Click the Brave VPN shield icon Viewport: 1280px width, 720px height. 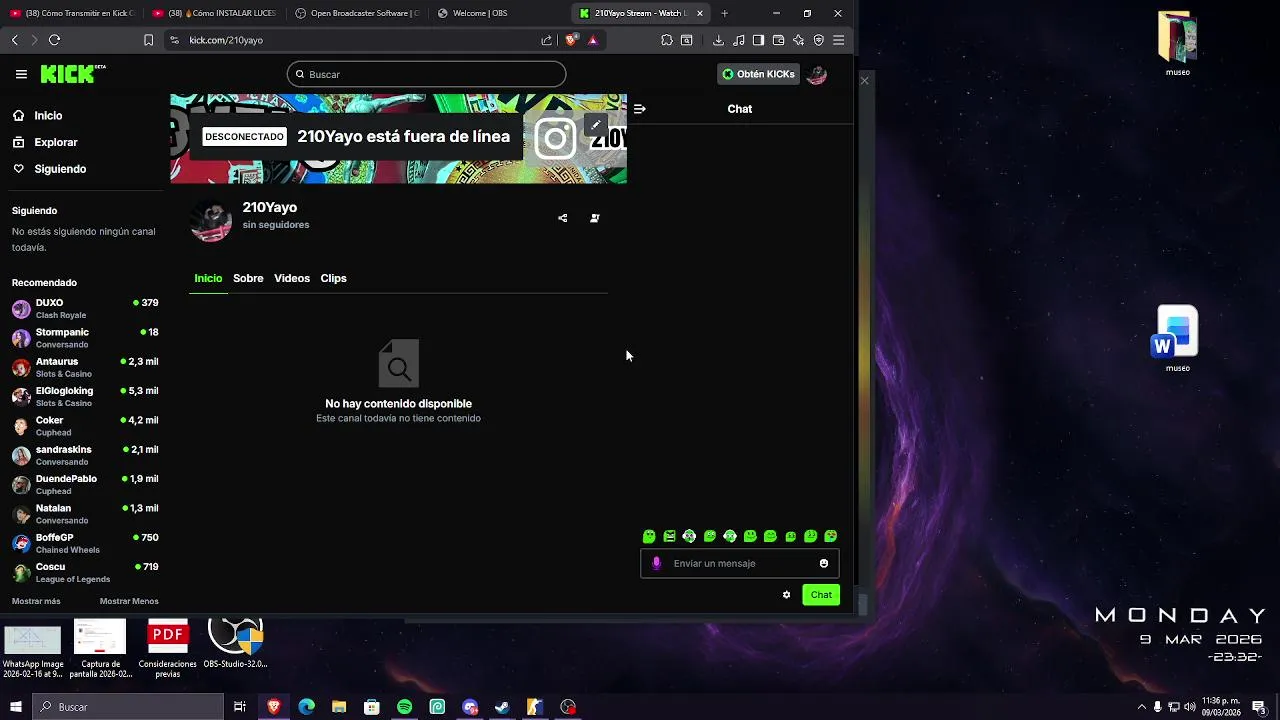[x=819, y=40]
